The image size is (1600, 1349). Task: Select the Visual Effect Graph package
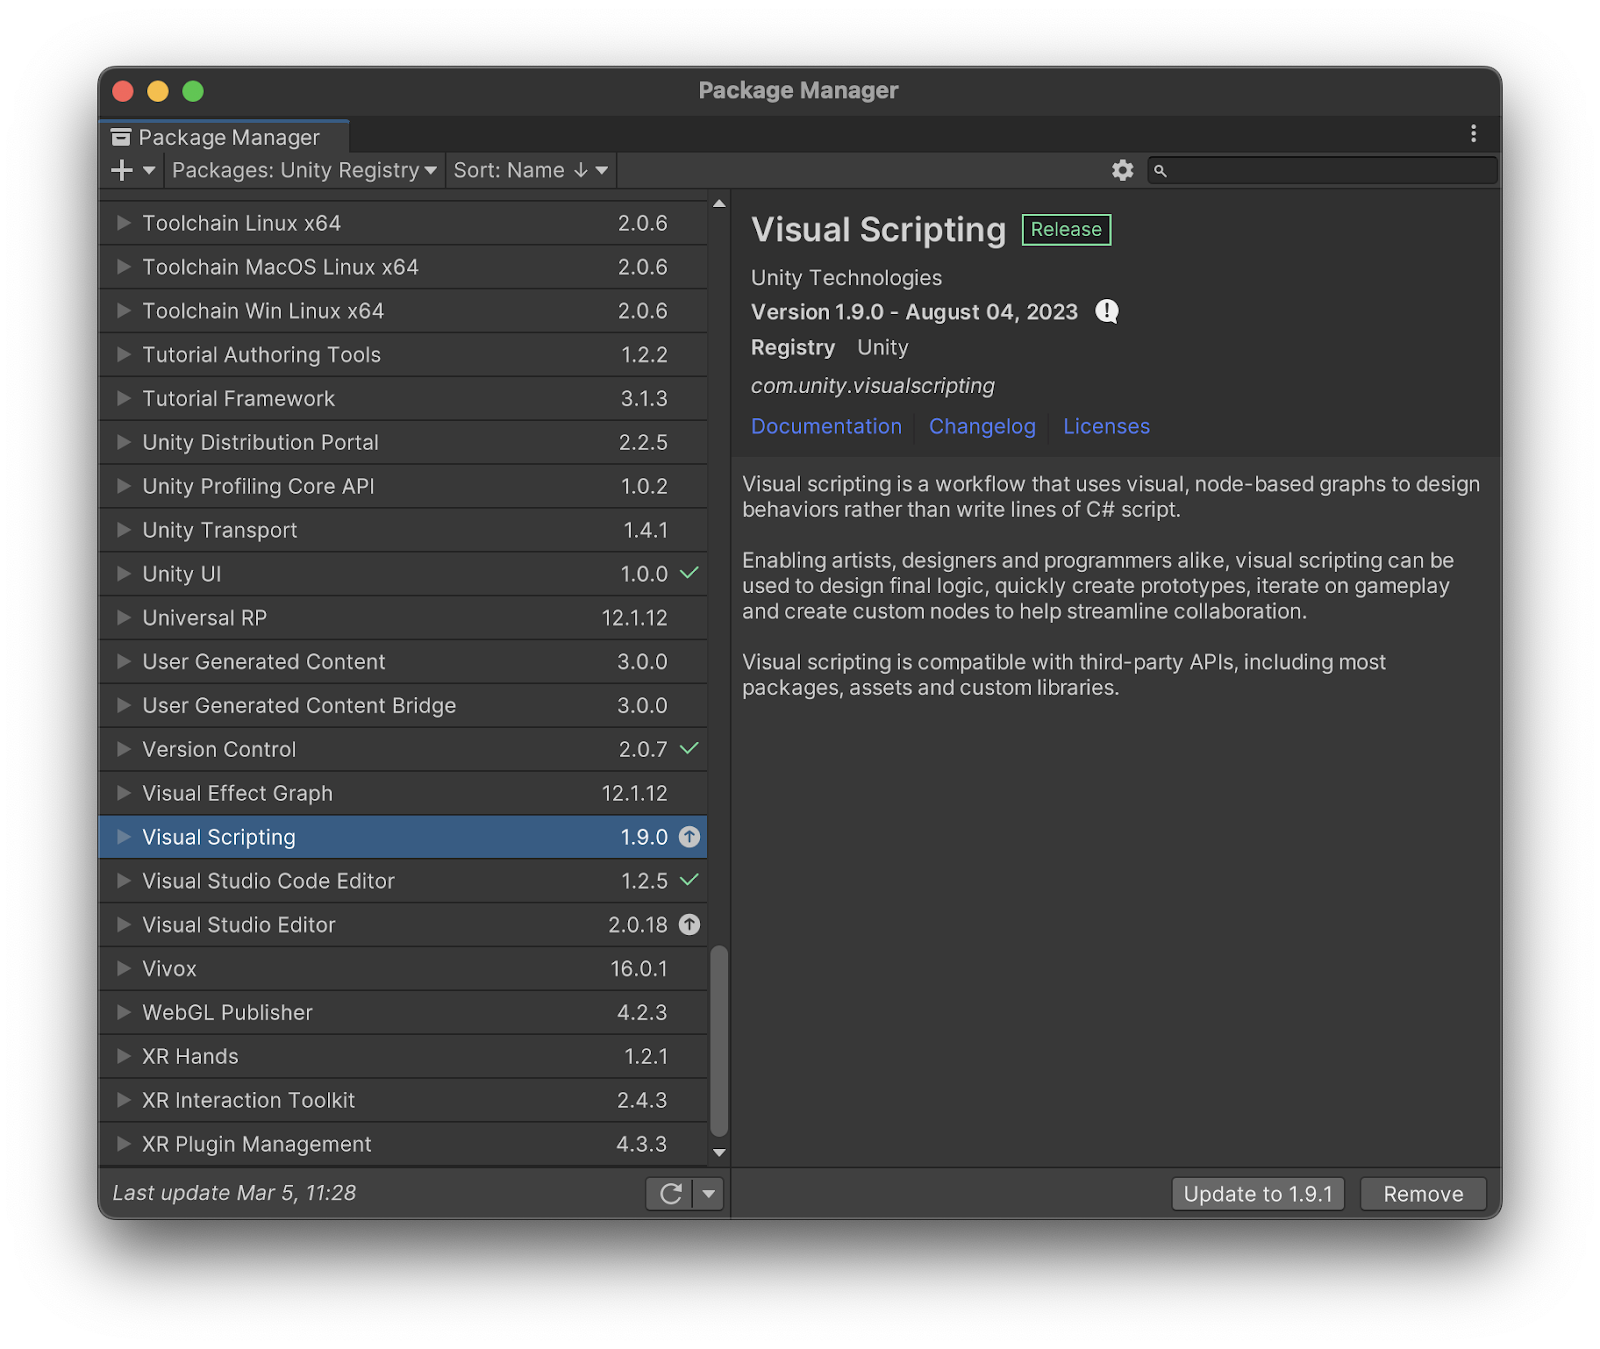point(403,793)
